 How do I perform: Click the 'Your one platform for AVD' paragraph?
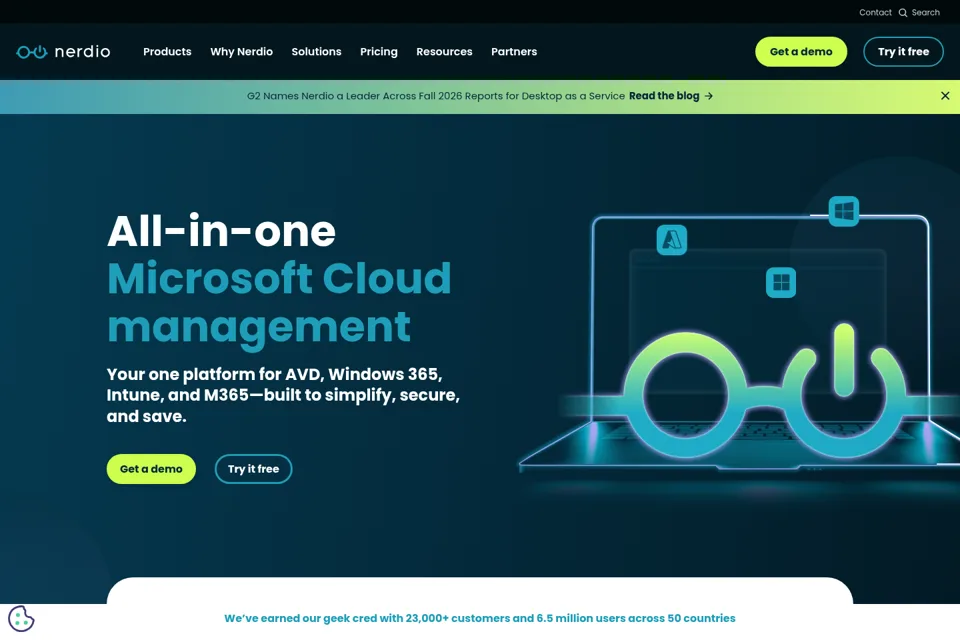coord(283,395)
